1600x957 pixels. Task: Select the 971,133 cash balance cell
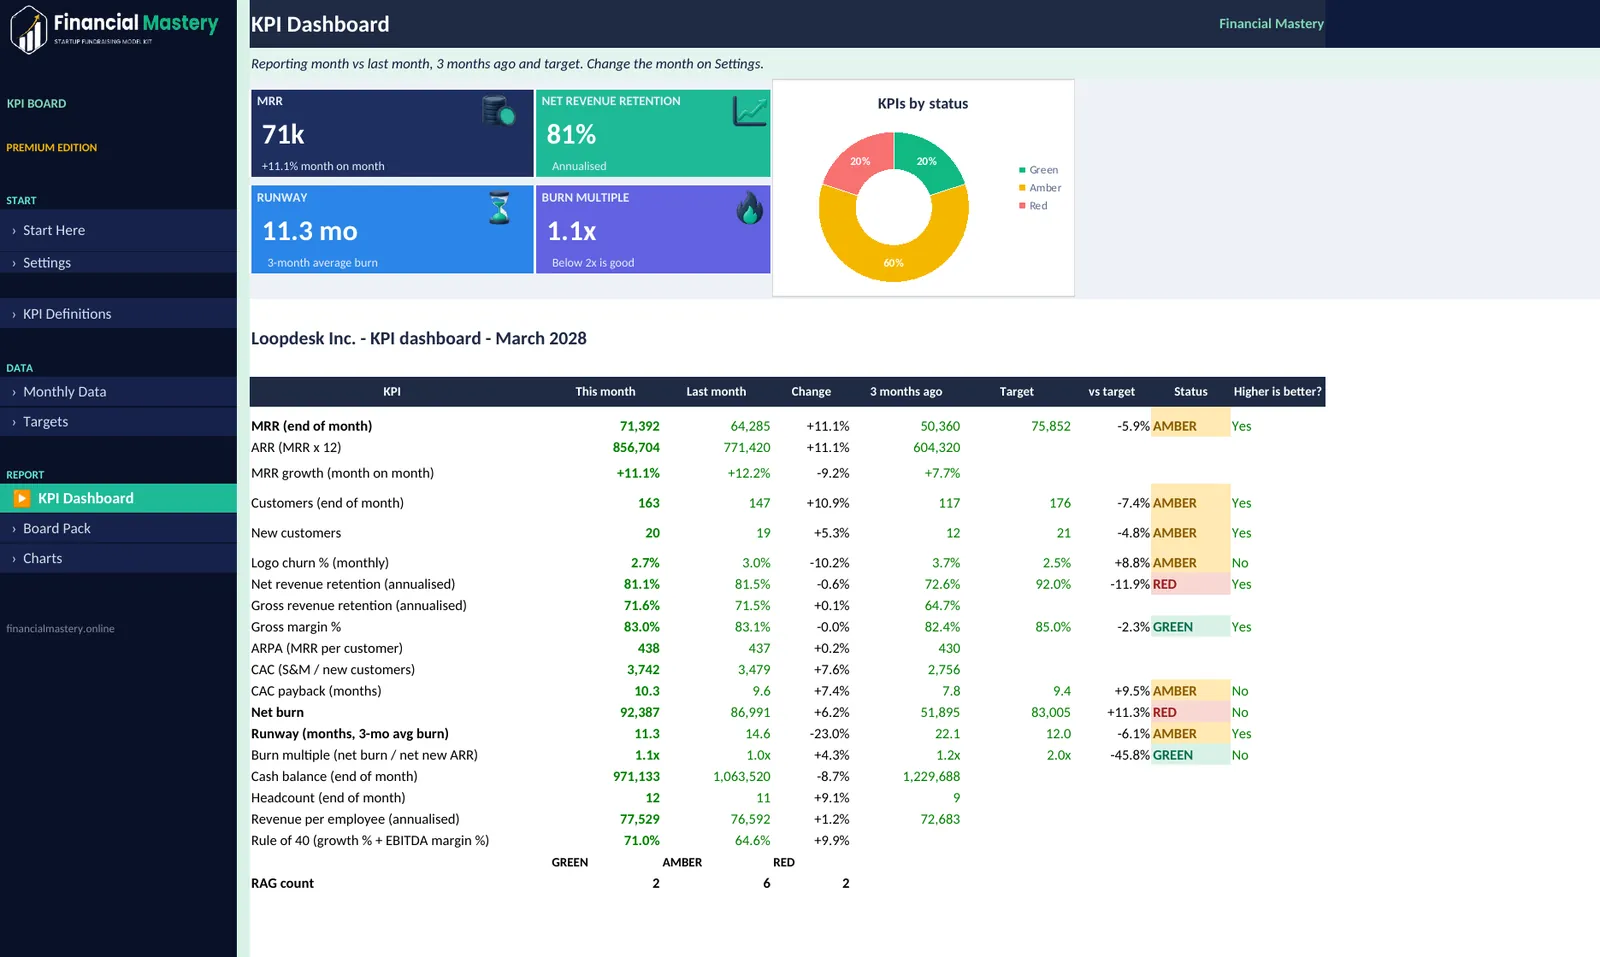pos(636,776)
